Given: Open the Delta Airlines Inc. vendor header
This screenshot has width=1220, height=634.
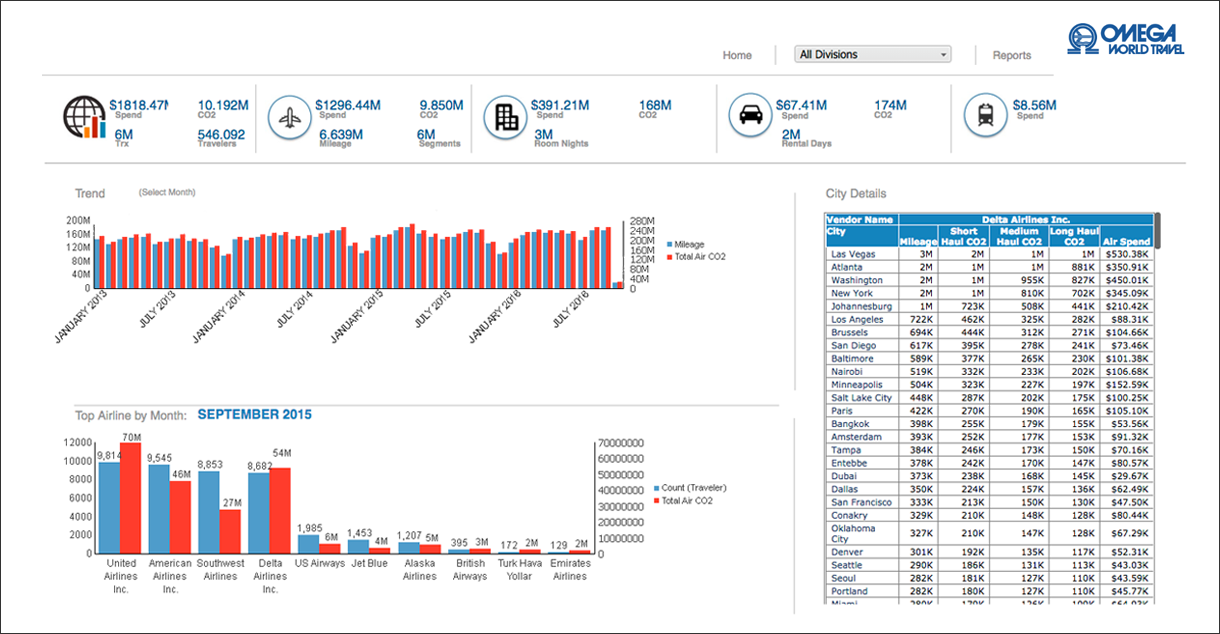Looking at the screenshot, I should point(1024,218).
